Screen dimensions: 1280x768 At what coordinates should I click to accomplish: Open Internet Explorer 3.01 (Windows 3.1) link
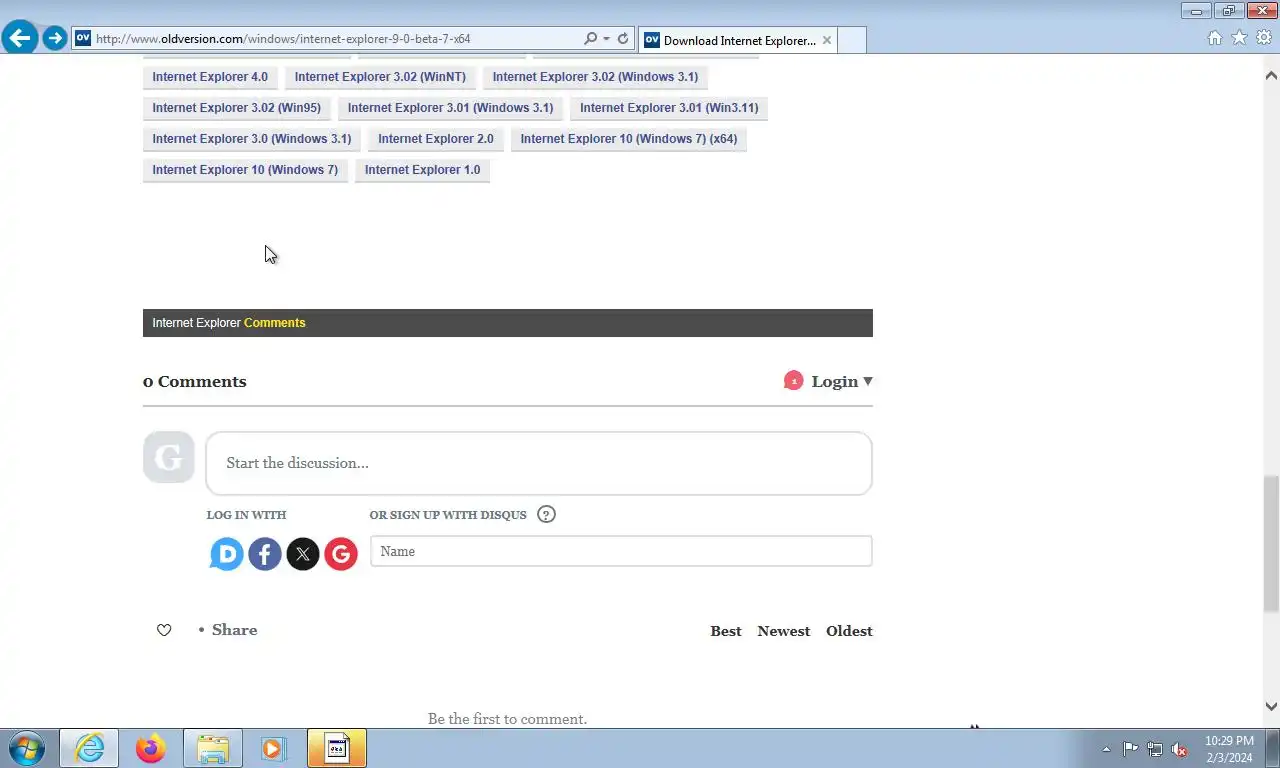click(450, 108)
